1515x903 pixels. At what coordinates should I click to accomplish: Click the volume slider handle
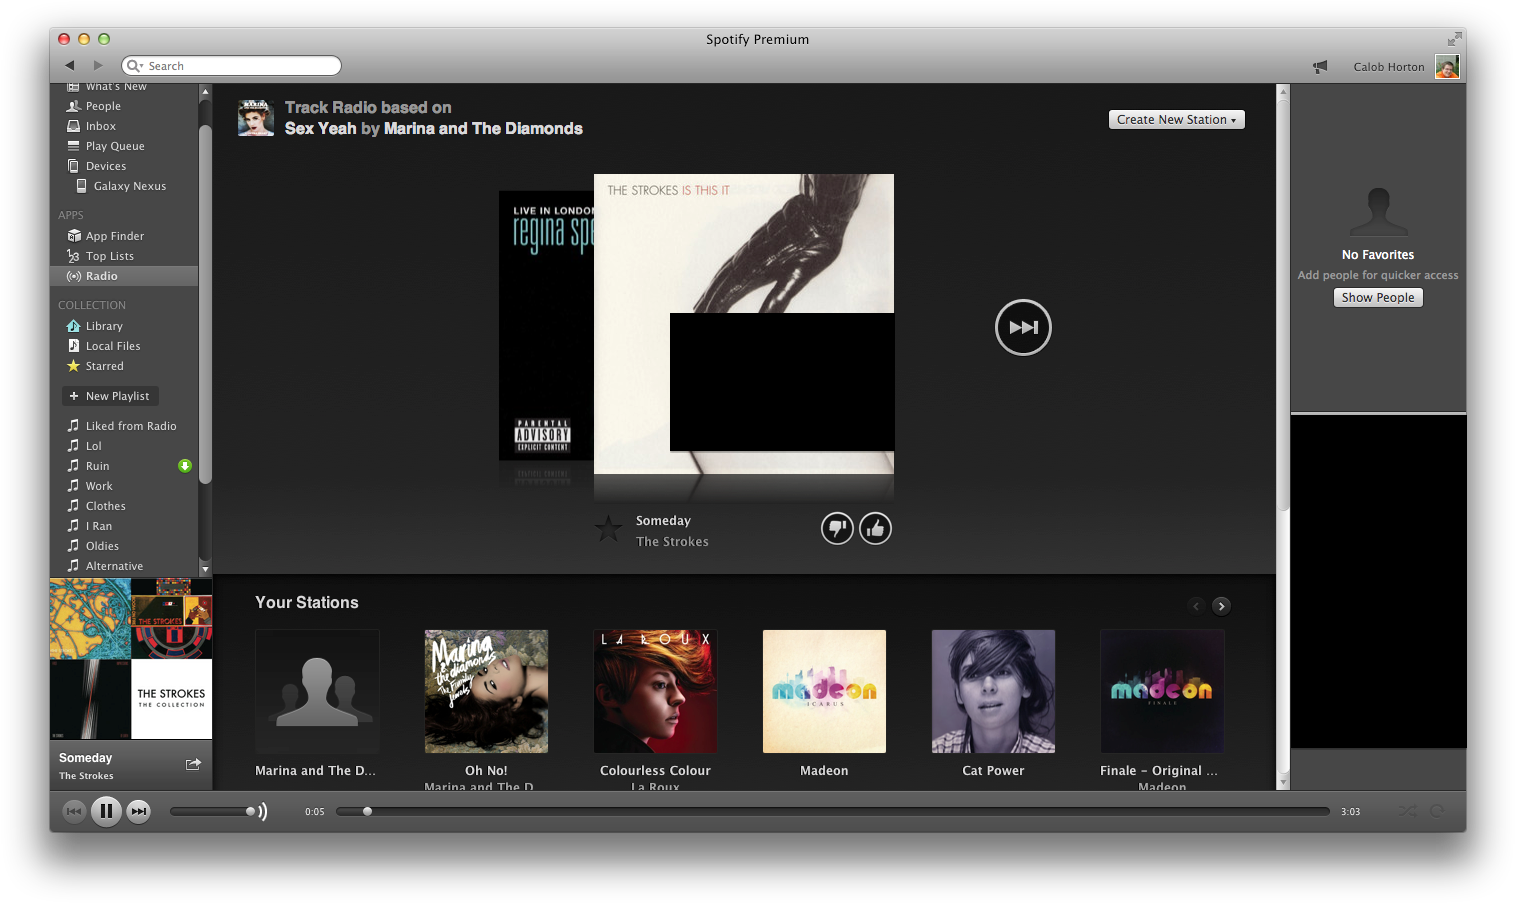coord(250,811)
